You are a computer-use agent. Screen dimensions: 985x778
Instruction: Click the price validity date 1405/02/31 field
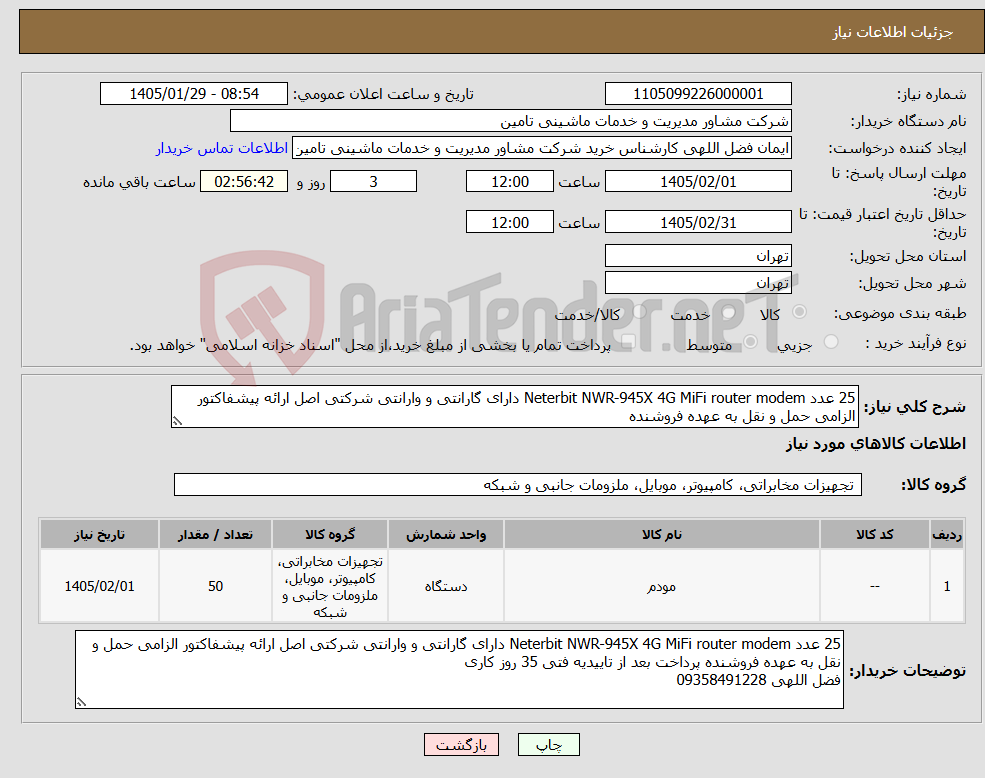coord(698,222)
